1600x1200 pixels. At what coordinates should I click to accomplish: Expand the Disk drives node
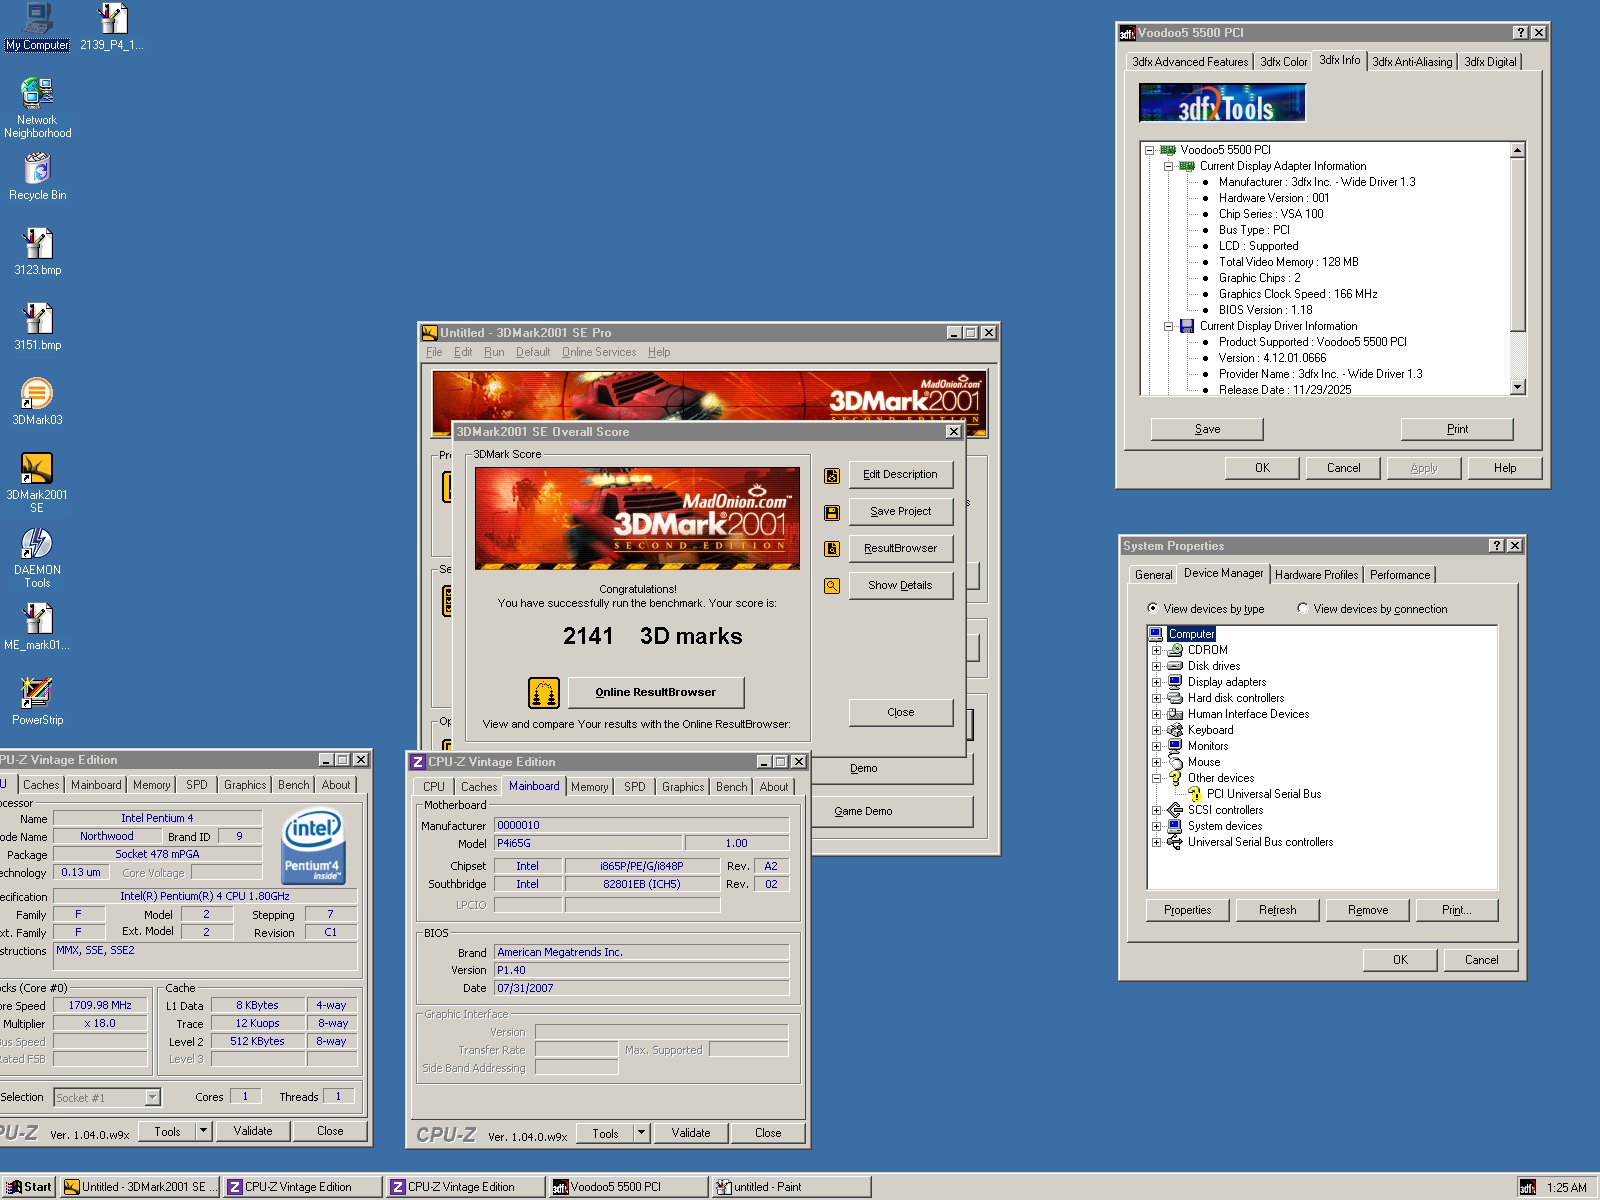point(1156,666)
